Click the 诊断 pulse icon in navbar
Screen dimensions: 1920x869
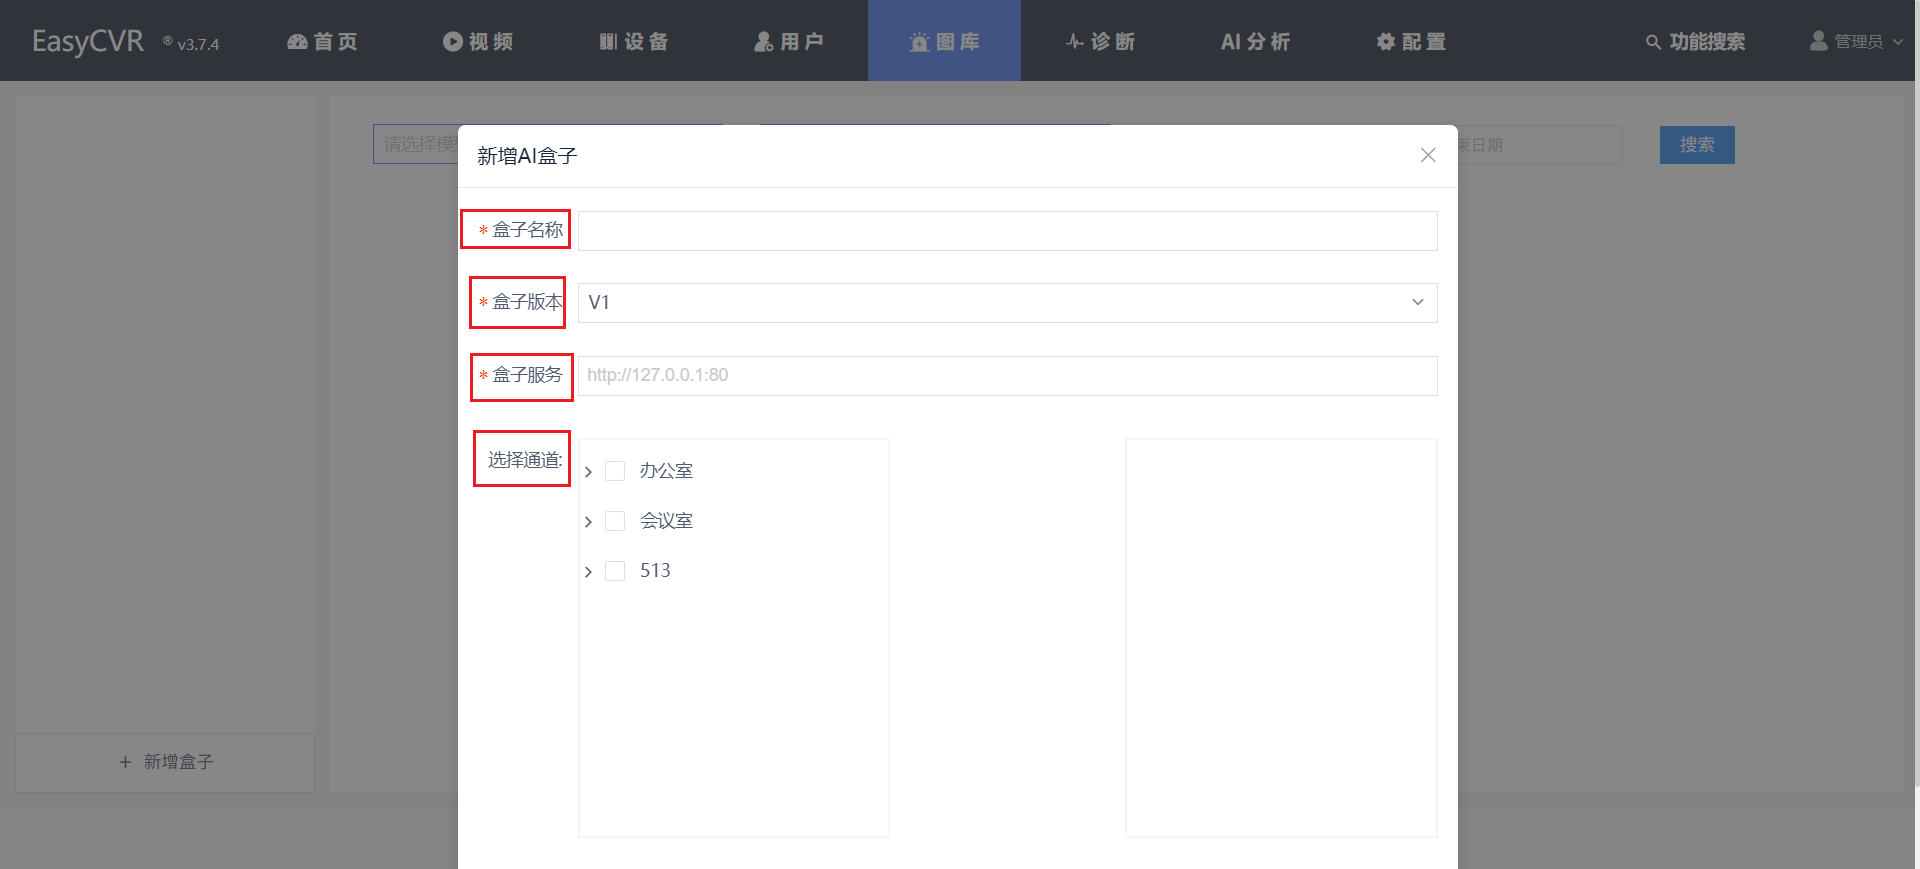click(x=1075, y=42)
